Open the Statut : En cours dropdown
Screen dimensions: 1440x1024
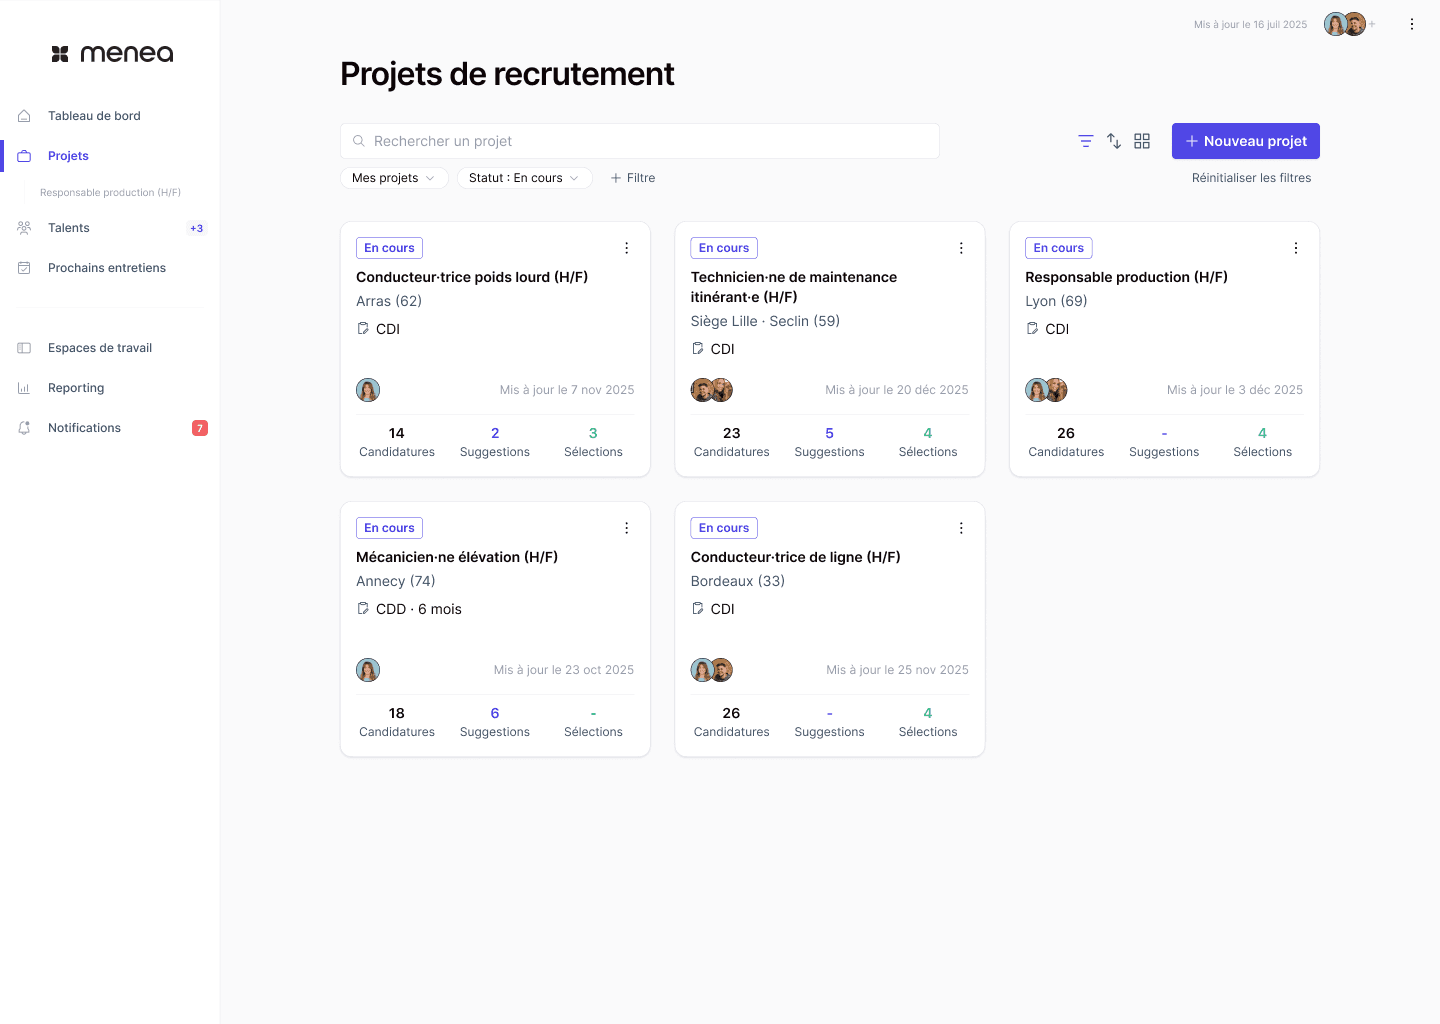coord(524,177)
